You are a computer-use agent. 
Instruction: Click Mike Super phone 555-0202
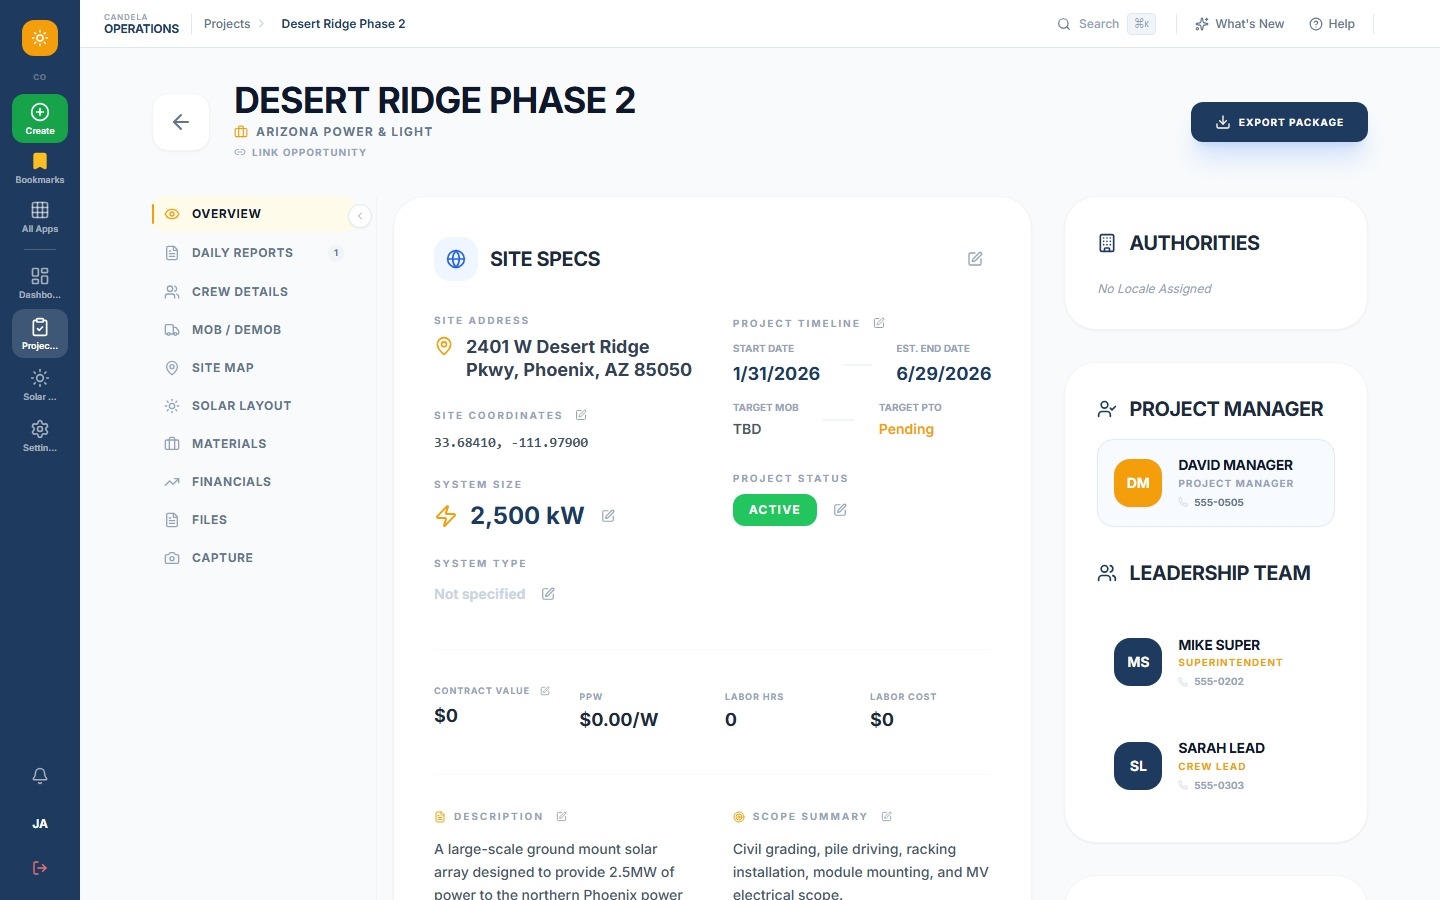tap(1211, 682)
